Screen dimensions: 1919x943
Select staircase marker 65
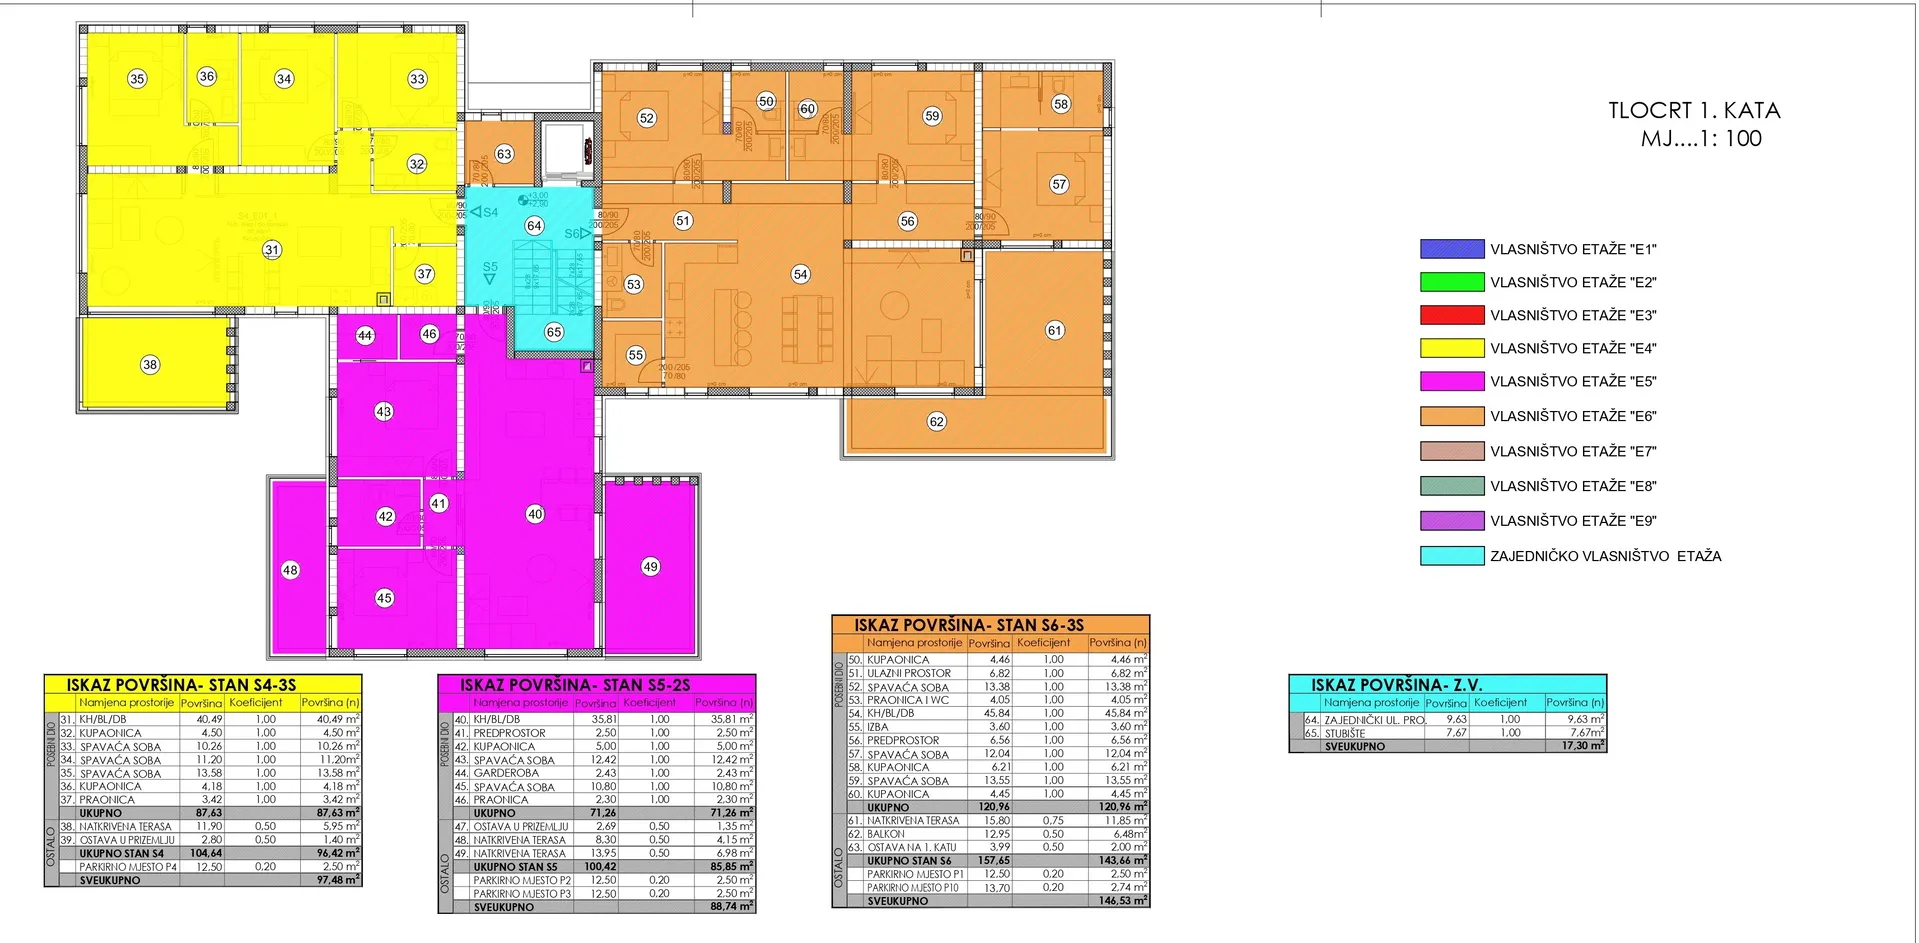coord(554,332)
